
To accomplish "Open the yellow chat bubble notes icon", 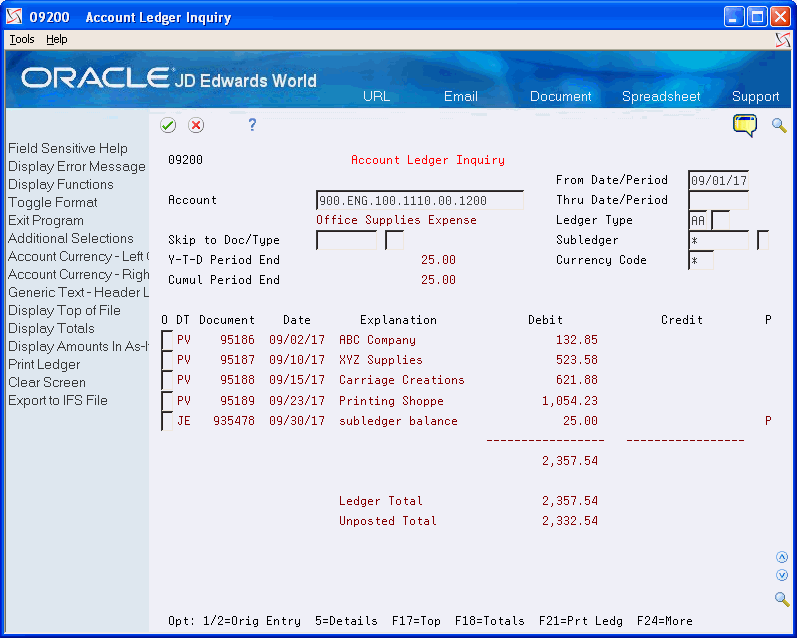I will click(x=745, y=125).
